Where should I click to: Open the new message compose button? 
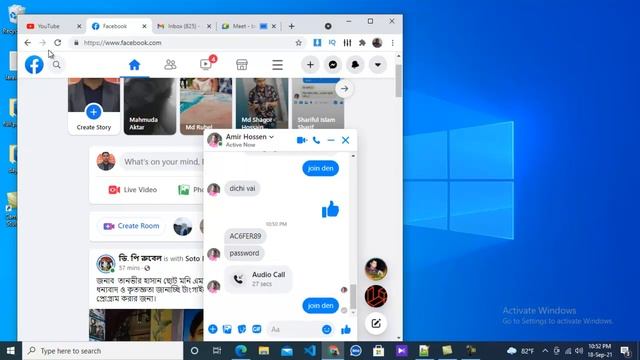pos(376,324)
